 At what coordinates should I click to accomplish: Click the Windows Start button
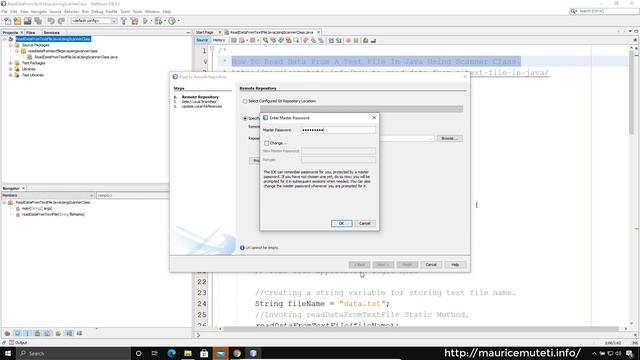click(x=8, y=353)
